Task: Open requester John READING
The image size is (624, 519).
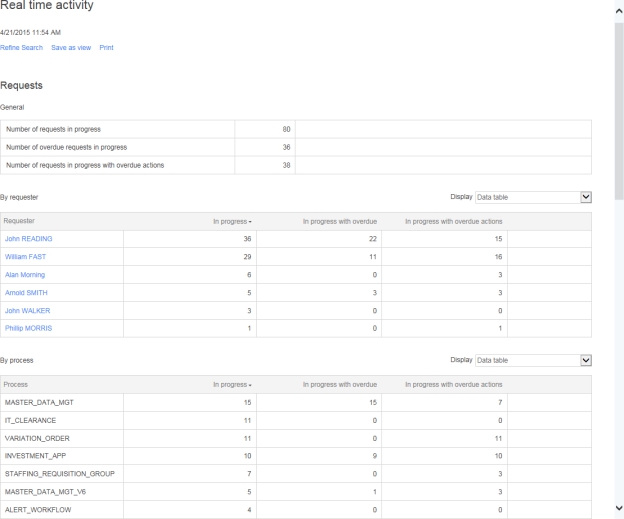Action: 29,239
